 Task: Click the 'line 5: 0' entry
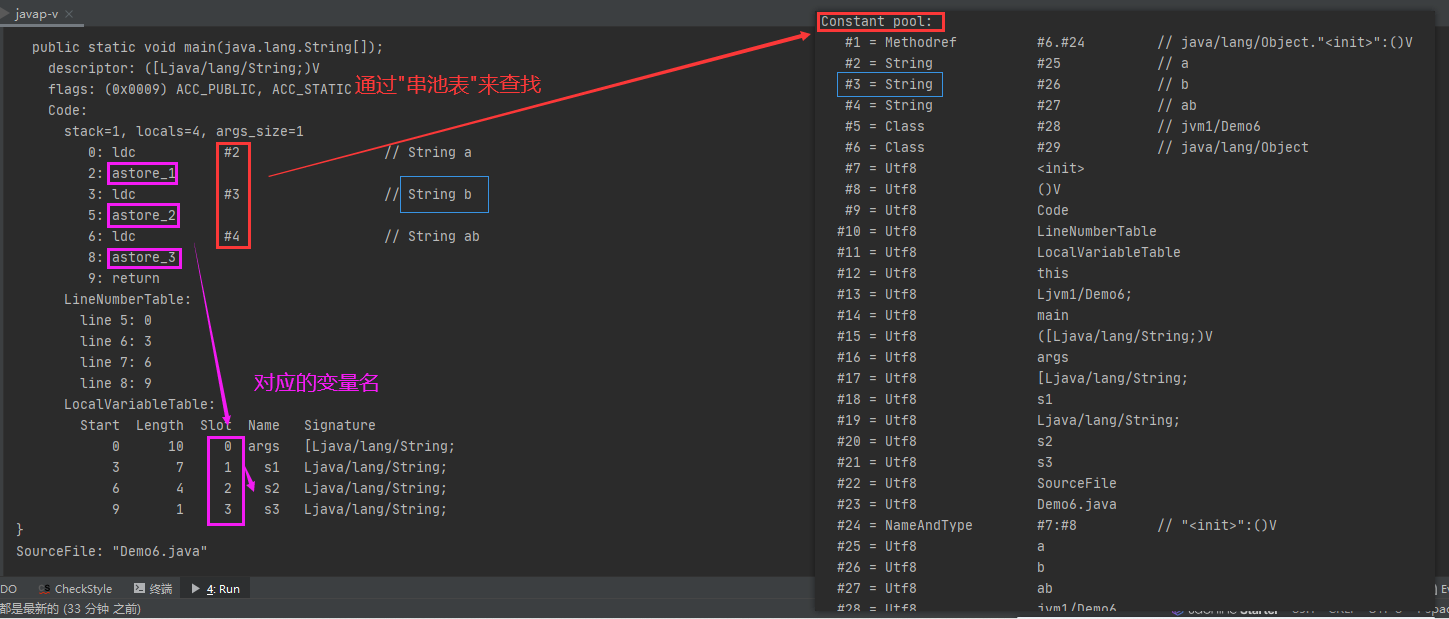tap(116, 320)
